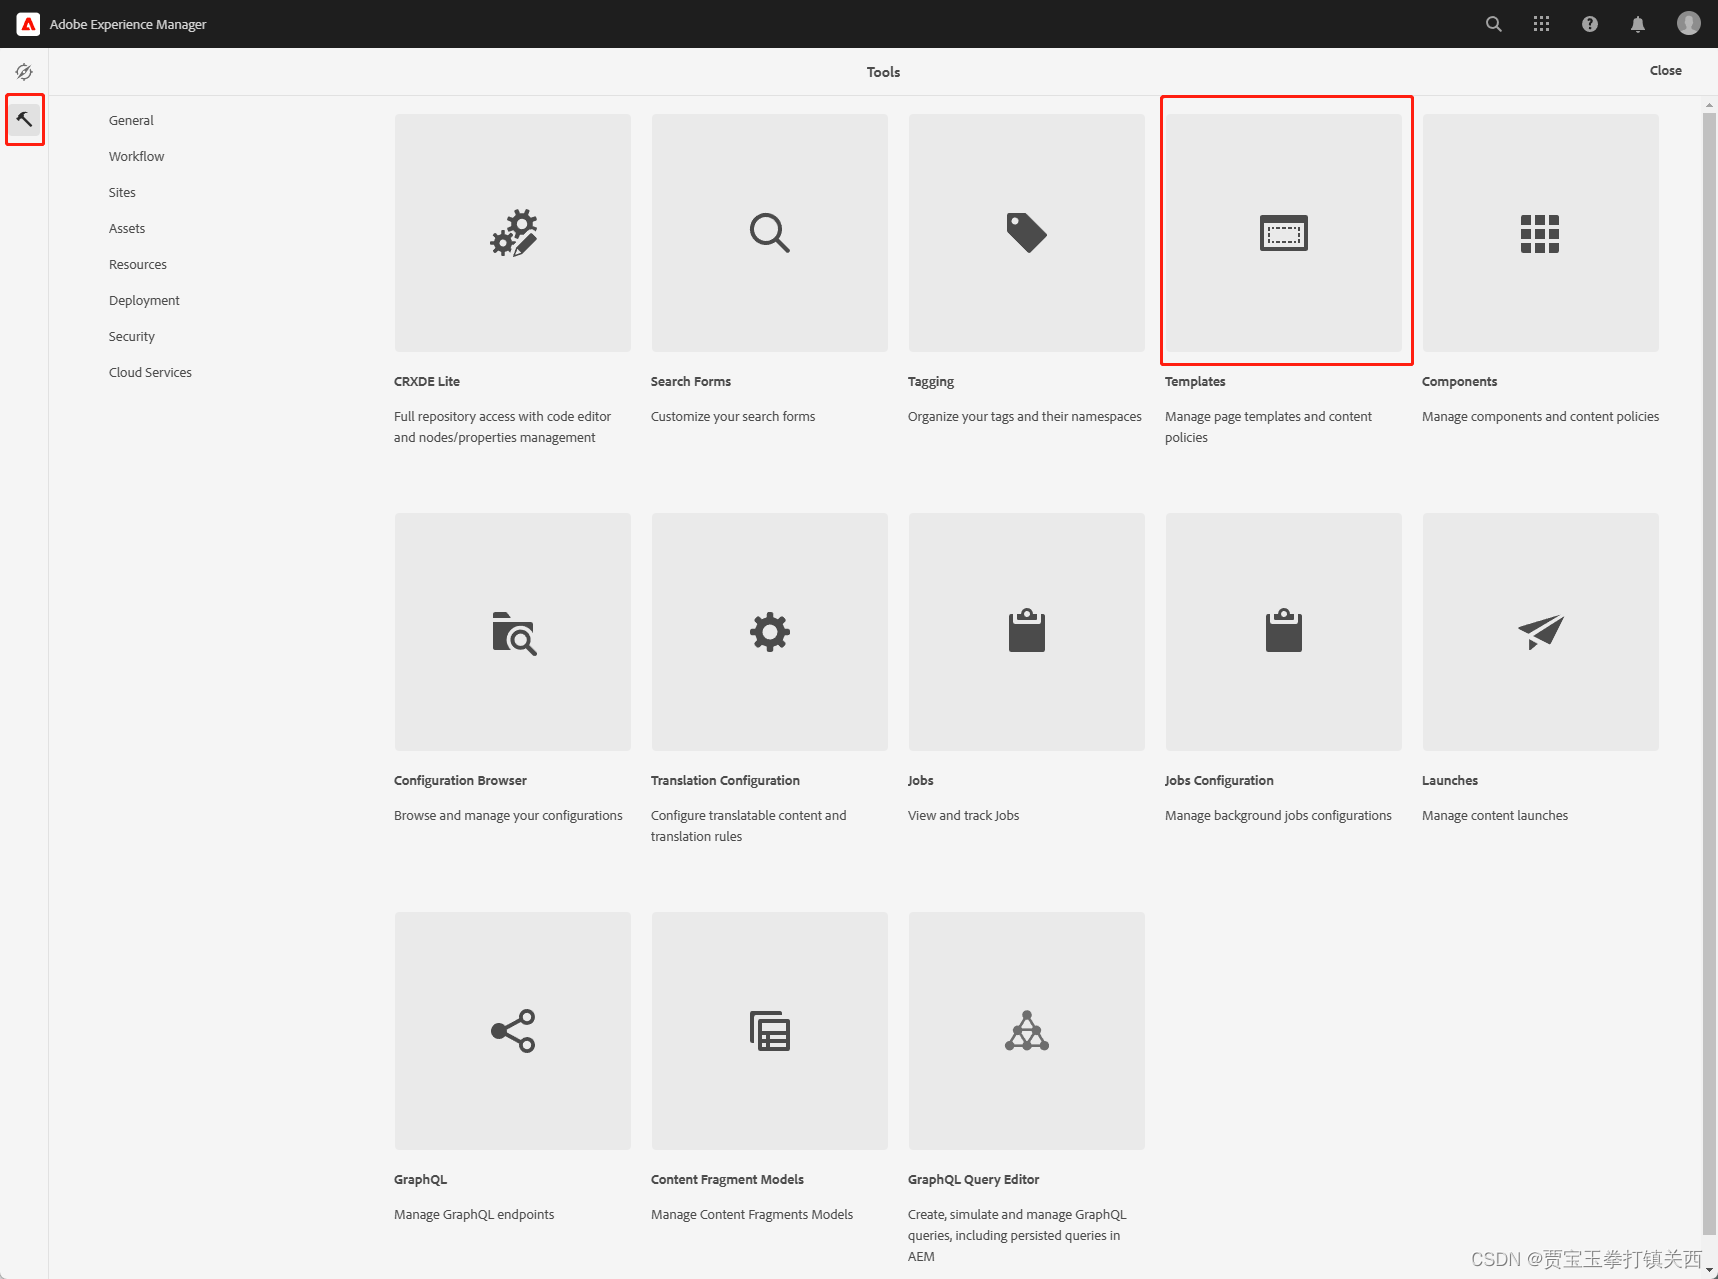Open the notifications bell icon
Image resolution: width=1718 pixels, height=1279 pixels.
coord(1637,24)
